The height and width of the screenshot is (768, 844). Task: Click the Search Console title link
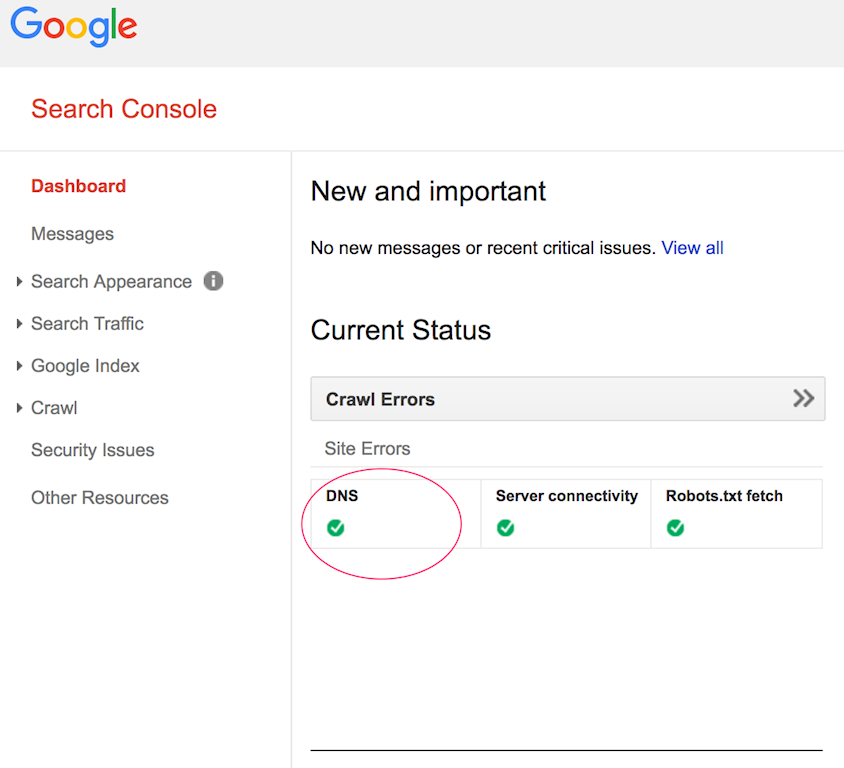click(124, 109)
